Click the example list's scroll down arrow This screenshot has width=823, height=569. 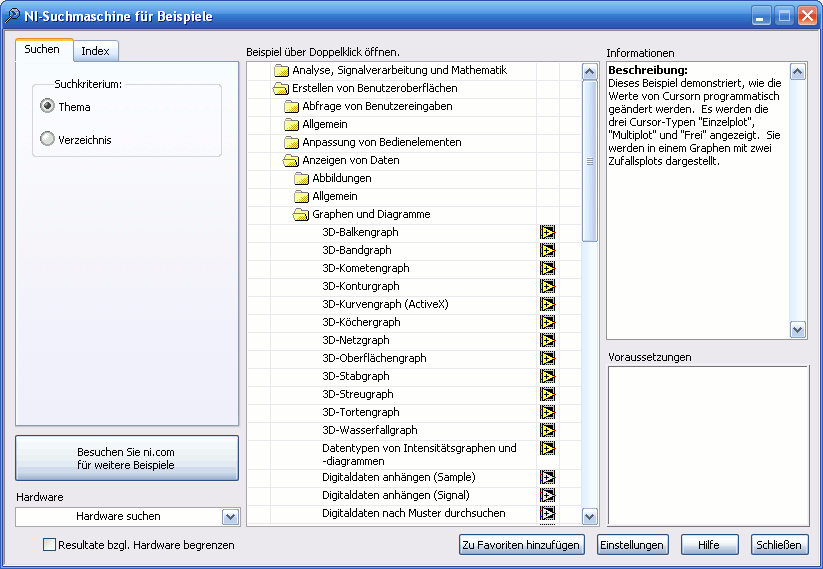[590, 517]
